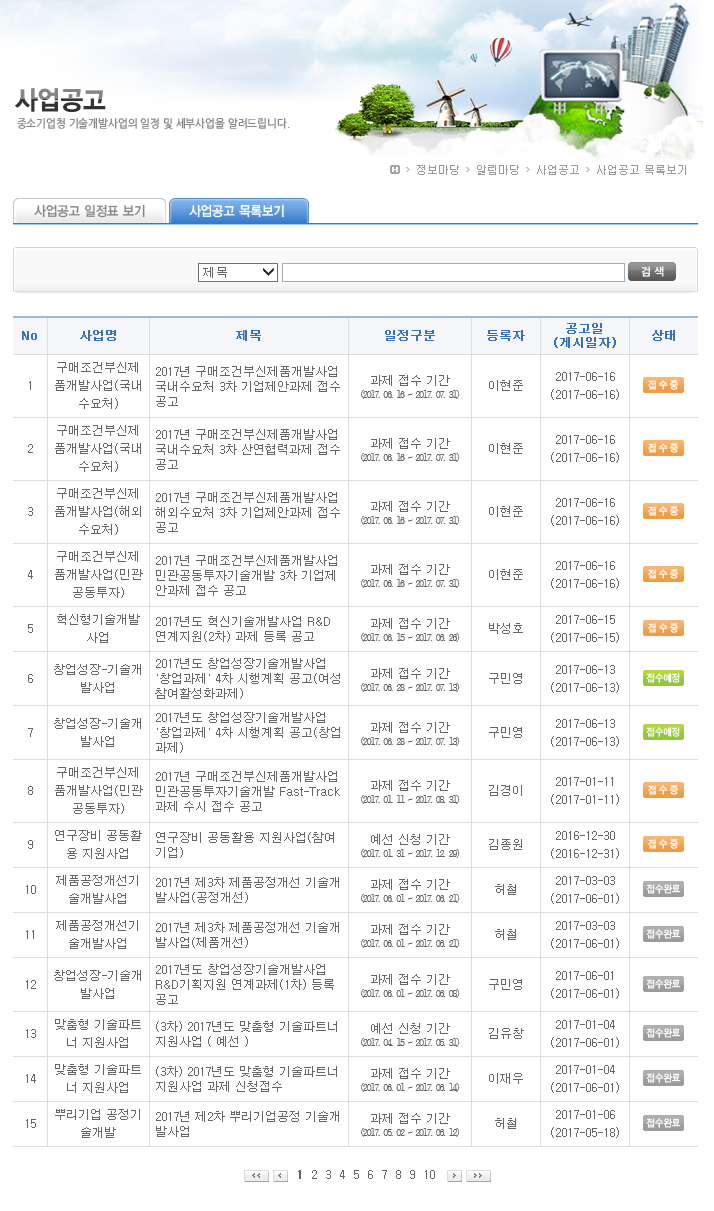
Task: Open the 제목 search criteria dropdown
Action: tap(238, 272)
